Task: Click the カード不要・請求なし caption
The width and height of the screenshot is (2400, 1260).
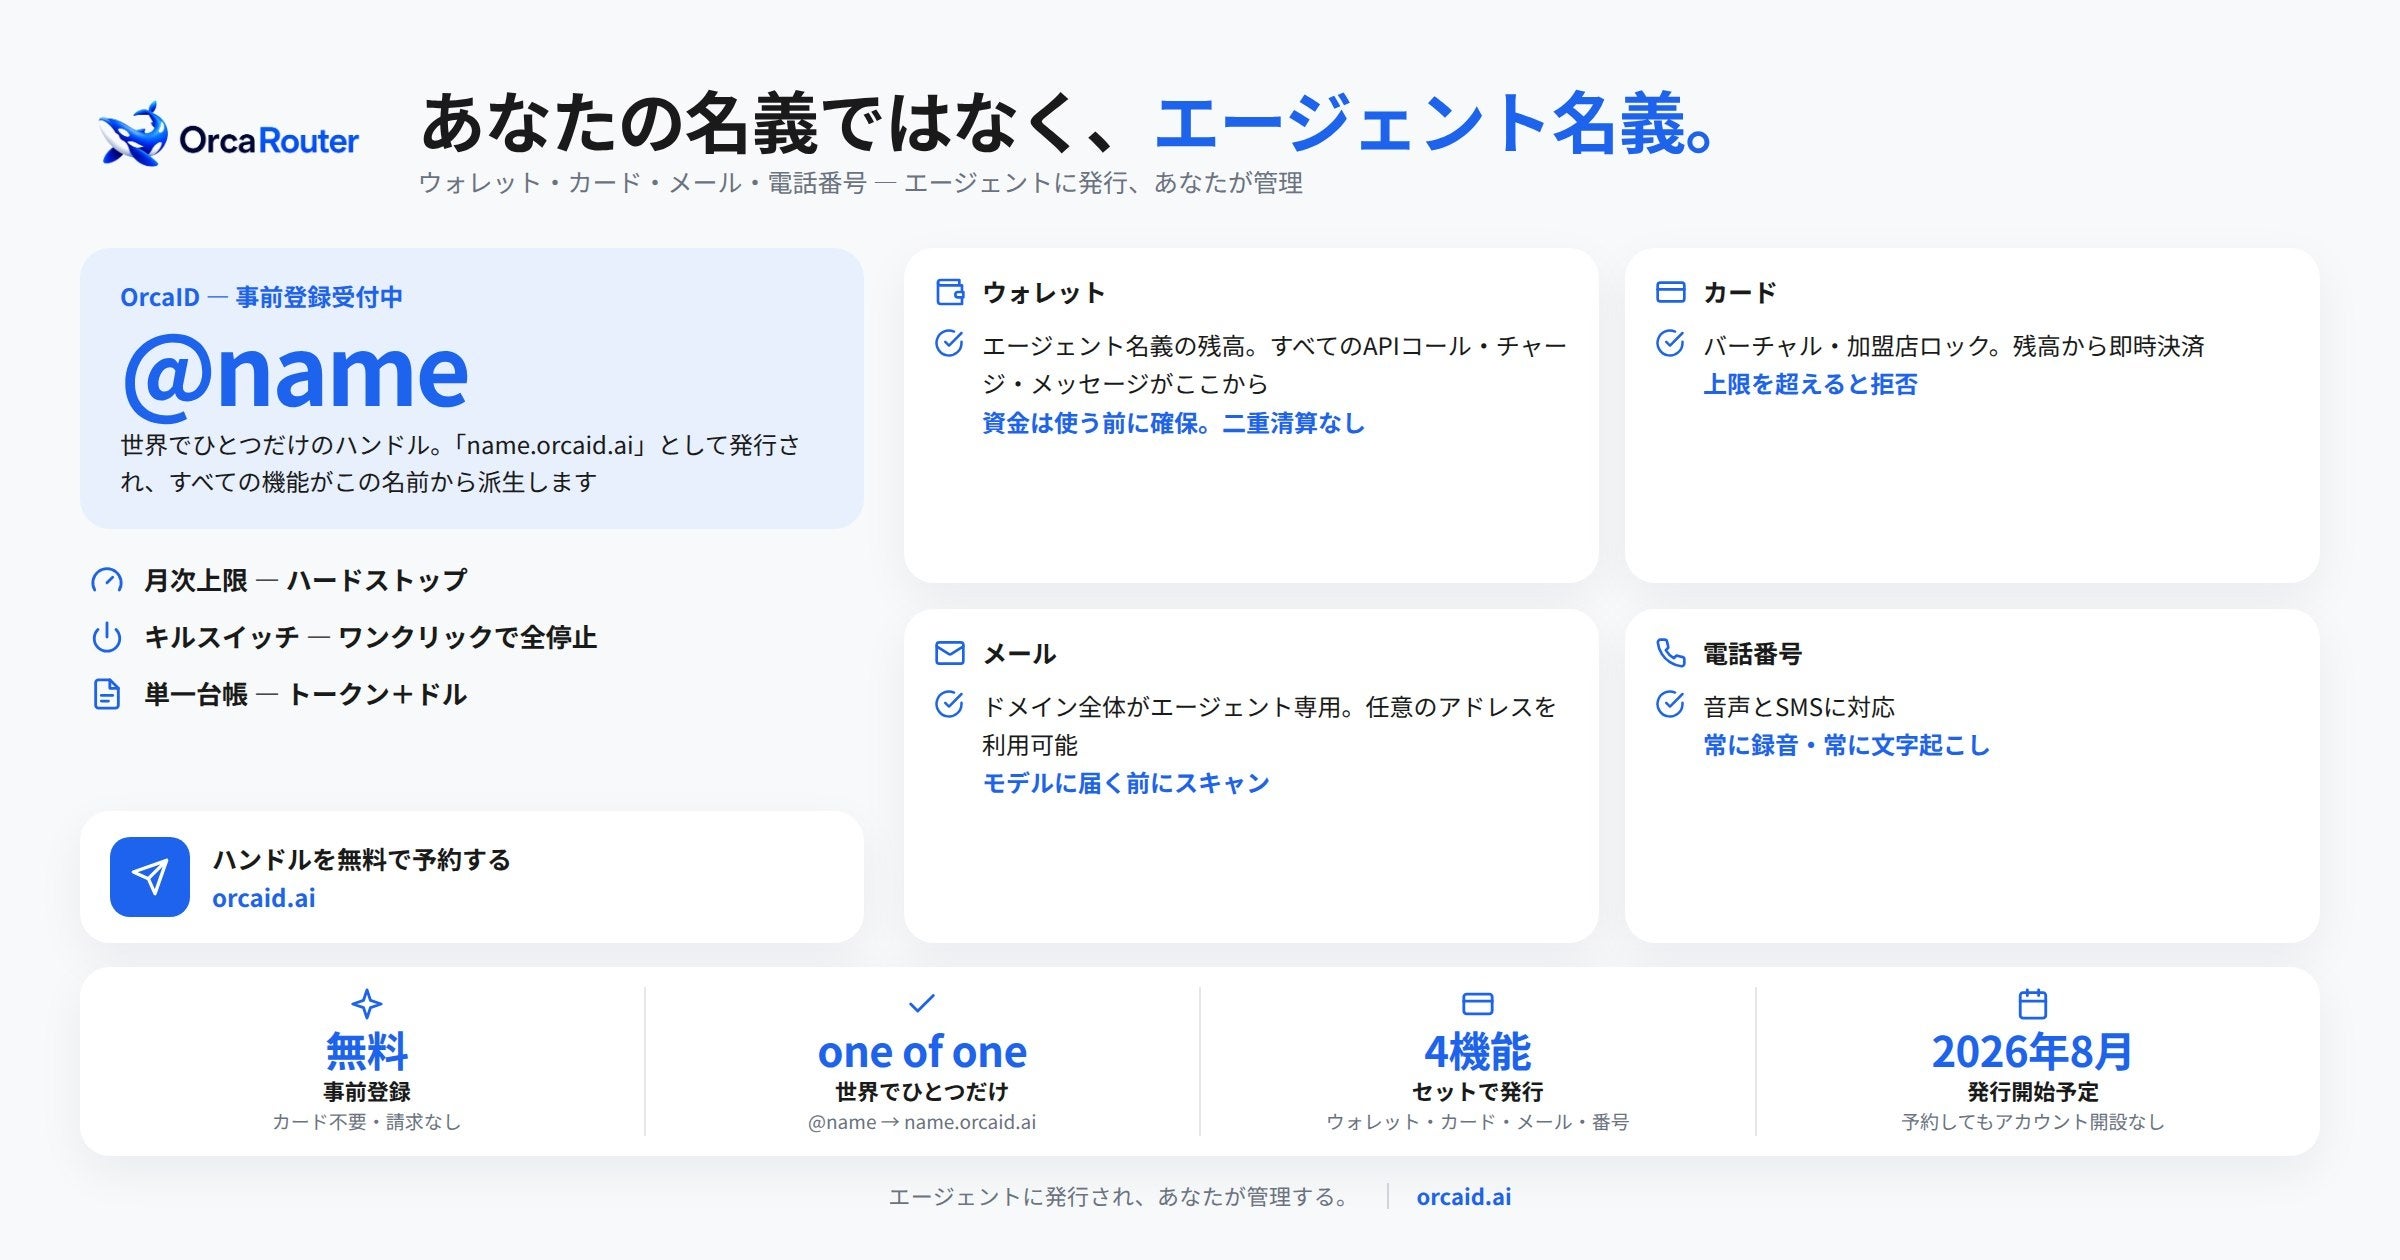Action: [x=367, y=1122]
